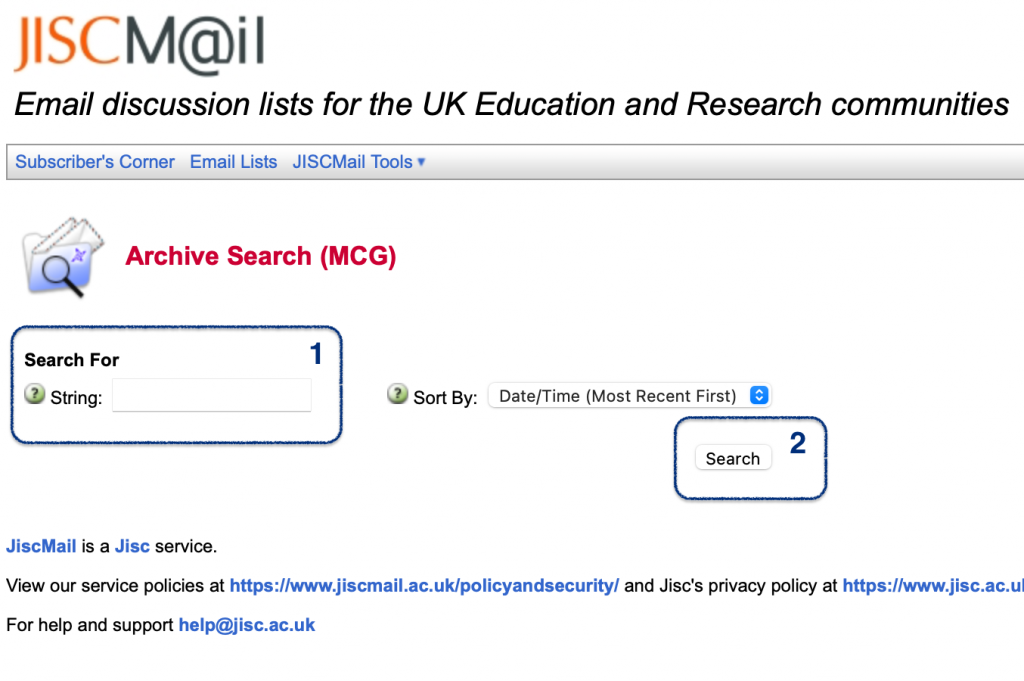Click the site tagline about Email discussion lists
Screen dimensions: 1024x681
point(511,104)
